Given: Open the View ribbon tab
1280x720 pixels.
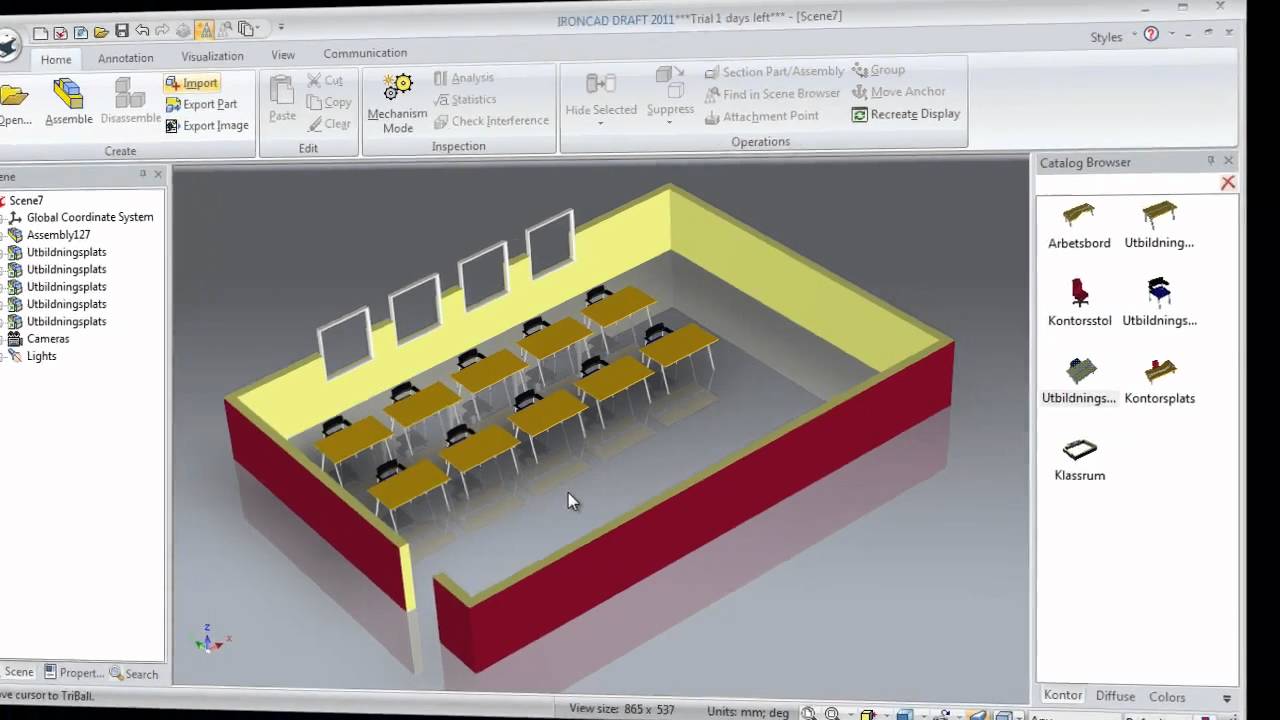Looking at the screenshot, I should point(283,55).
